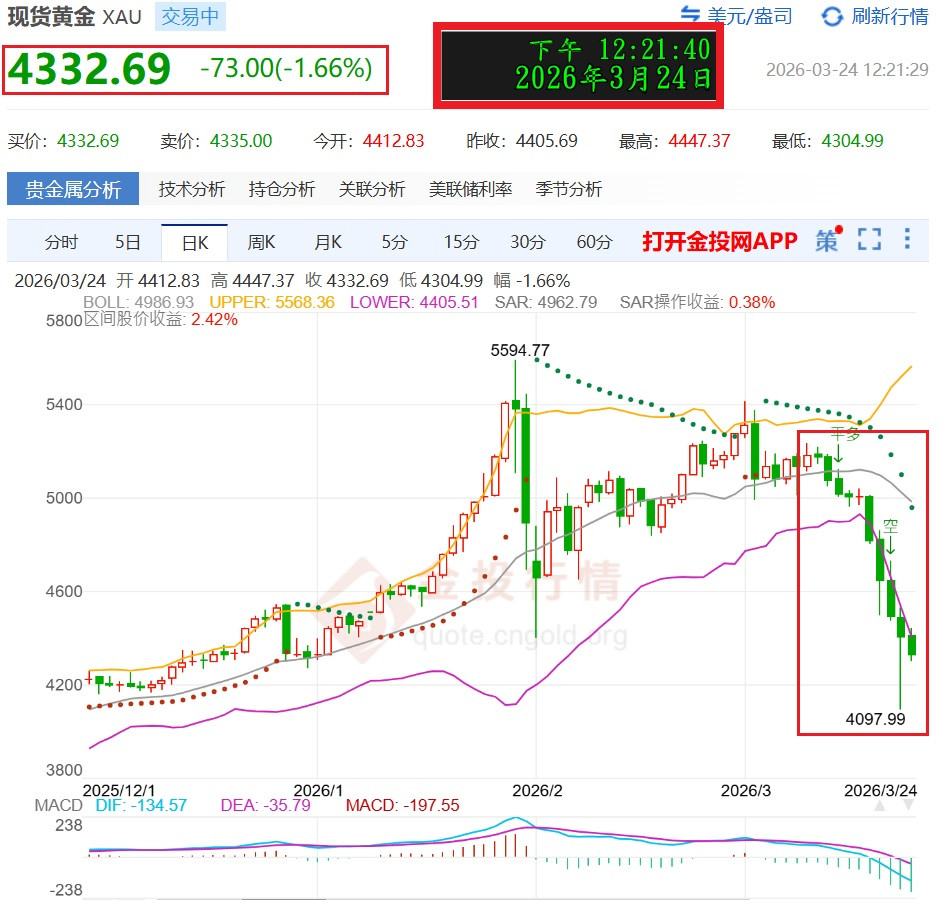Click the currency unit swap arrows icon
The height and width of the screenshot is (900, 948).
pyautogui.click(x=690, y=13)
